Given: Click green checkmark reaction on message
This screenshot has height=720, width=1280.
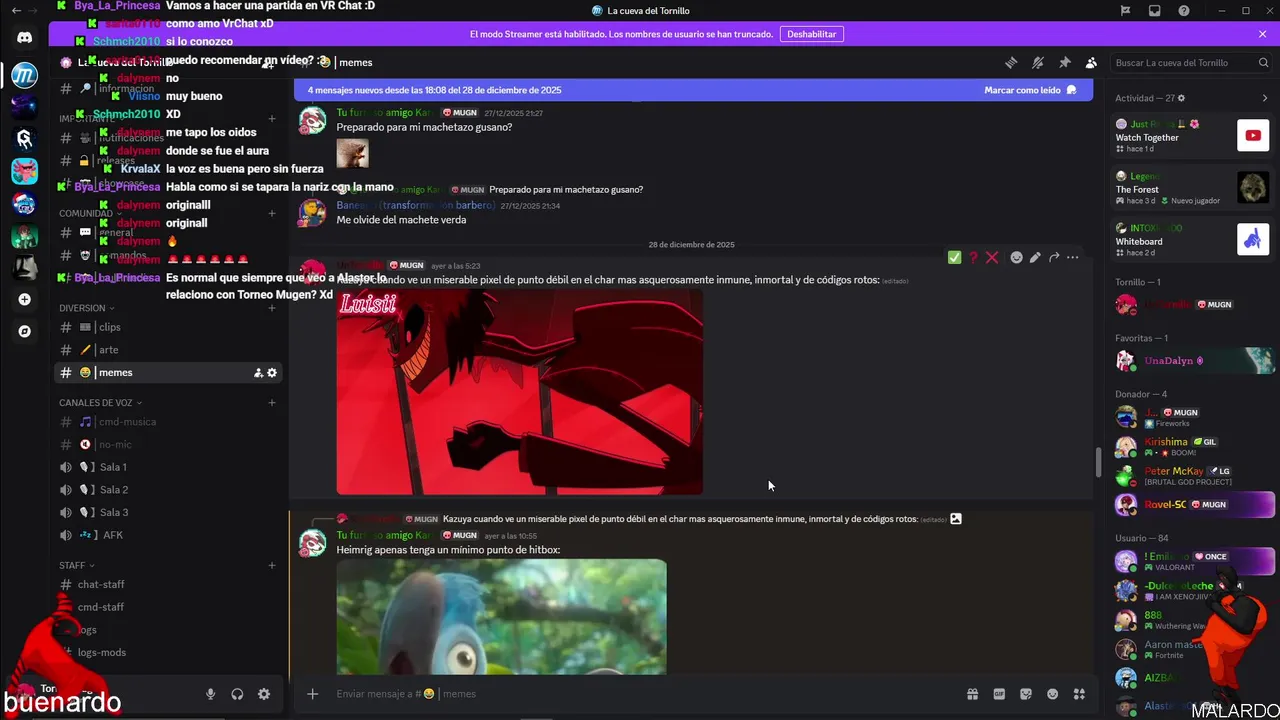Looking at the screenshot, I should click(x=954, y=257).
